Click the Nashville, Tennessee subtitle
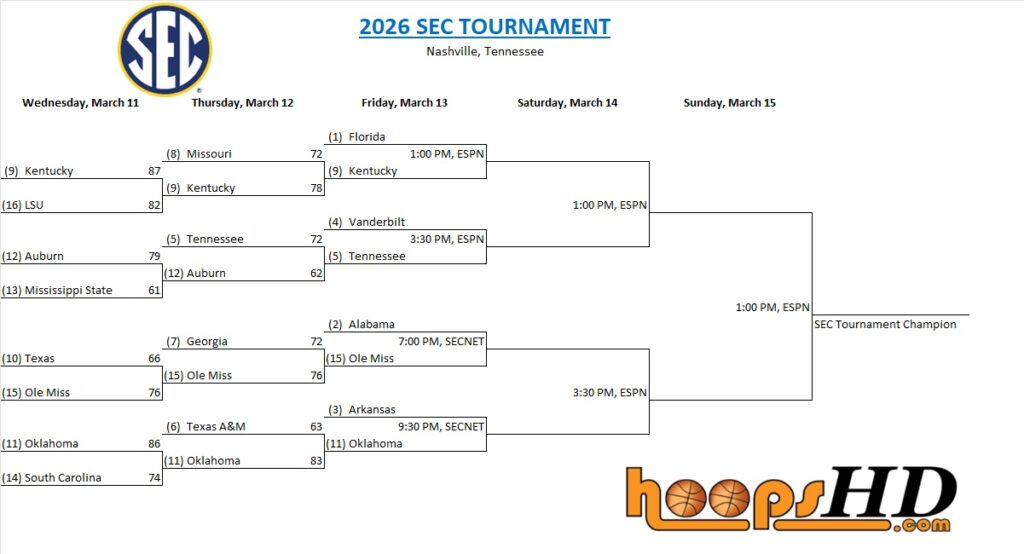Image resolution: width=1024 pixels, height=554 pixels. (x=485, y=51)
